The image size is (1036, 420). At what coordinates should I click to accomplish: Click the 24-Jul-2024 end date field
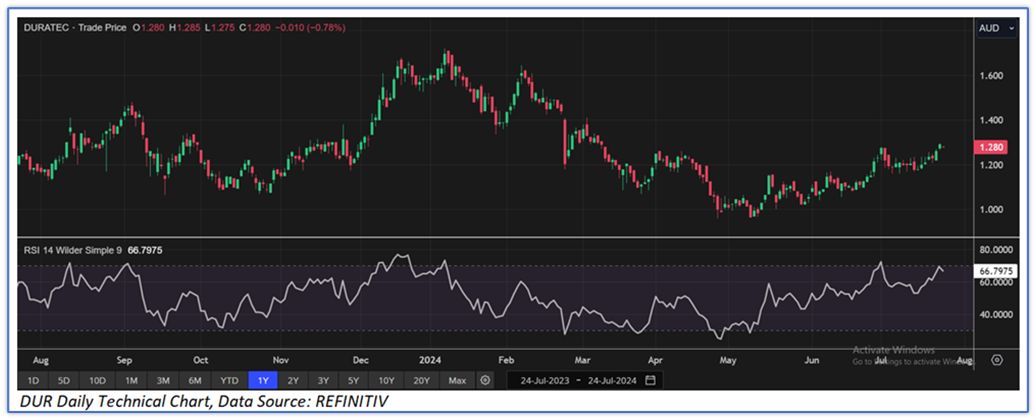point(613,380)
